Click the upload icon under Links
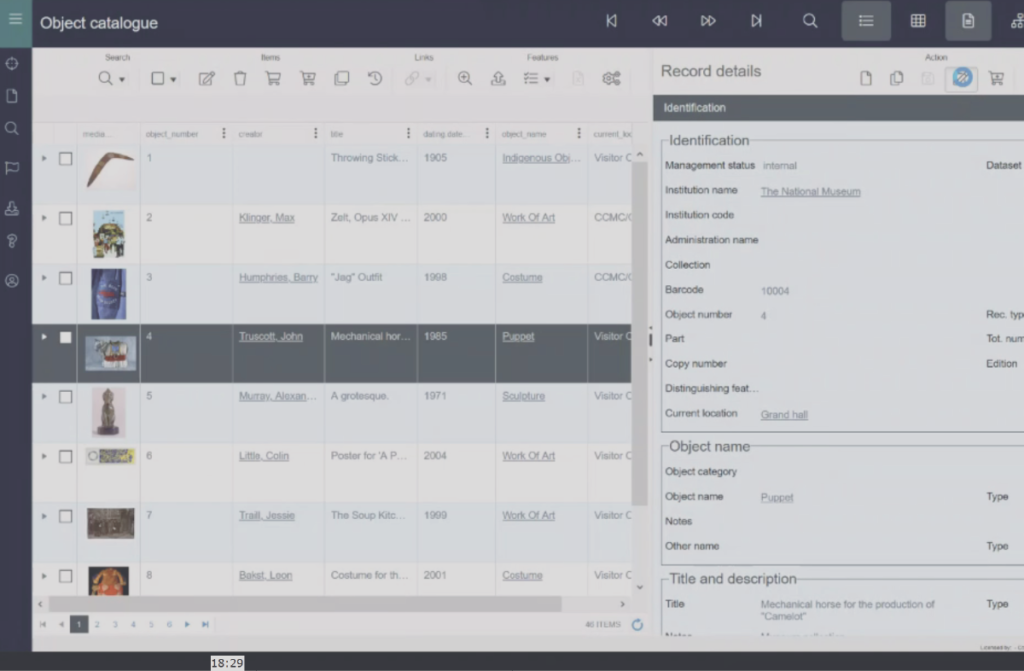The height and width of the screenshot is (671, 1024). tap(498, 78)
